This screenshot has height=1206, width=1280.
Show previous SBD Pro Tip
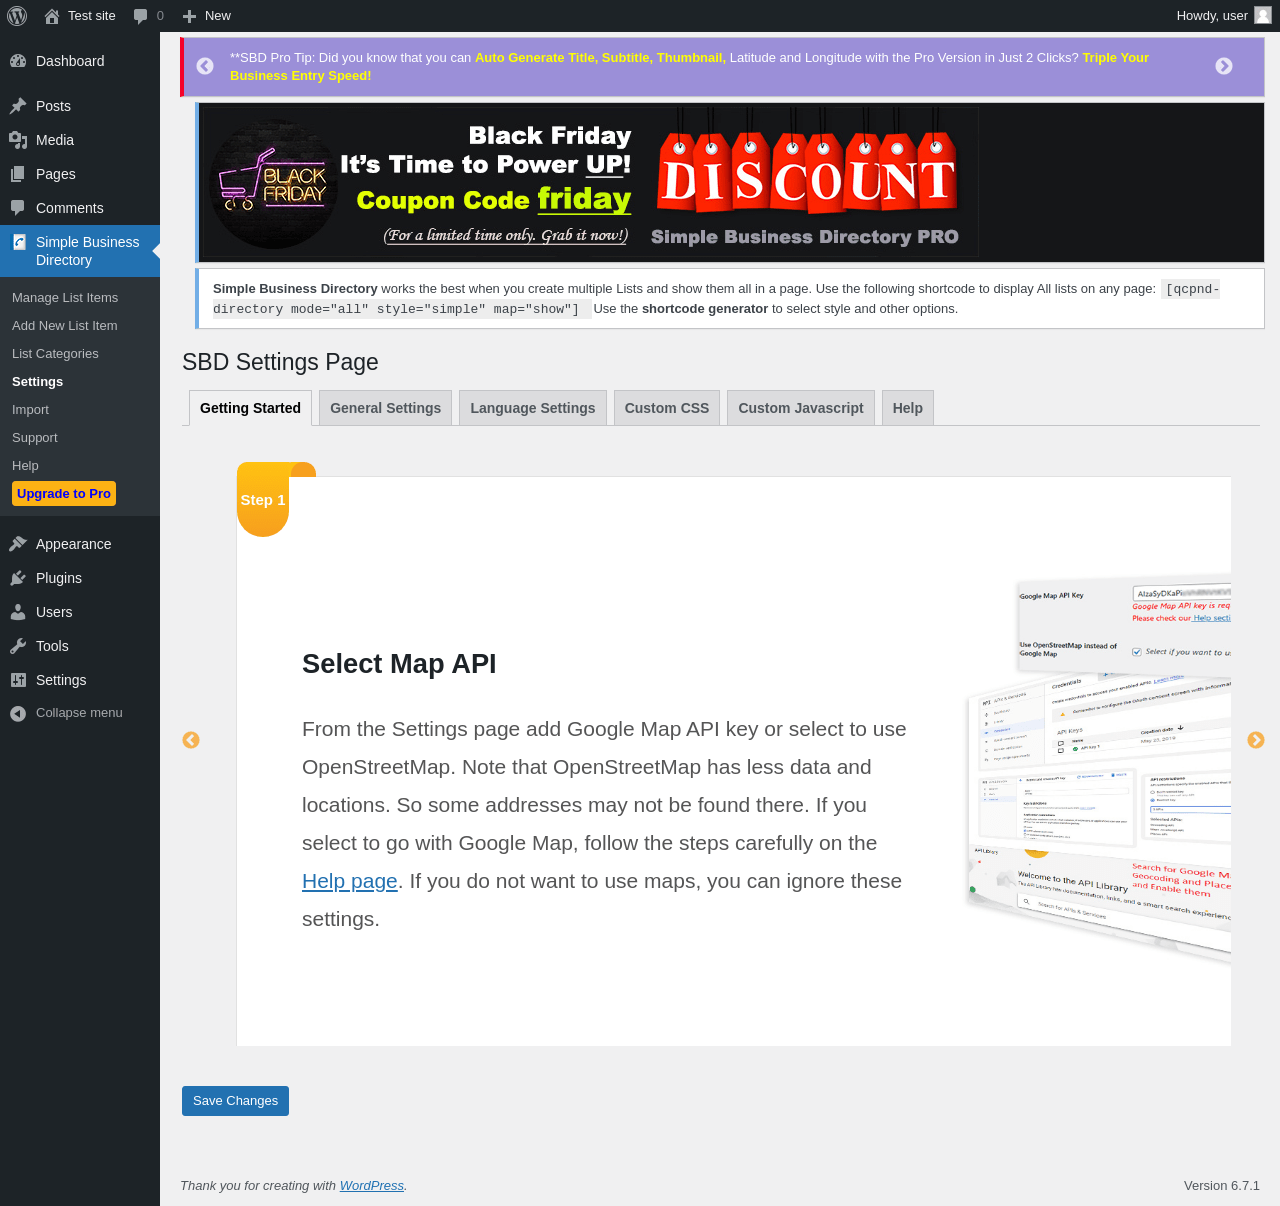(205, 66)
